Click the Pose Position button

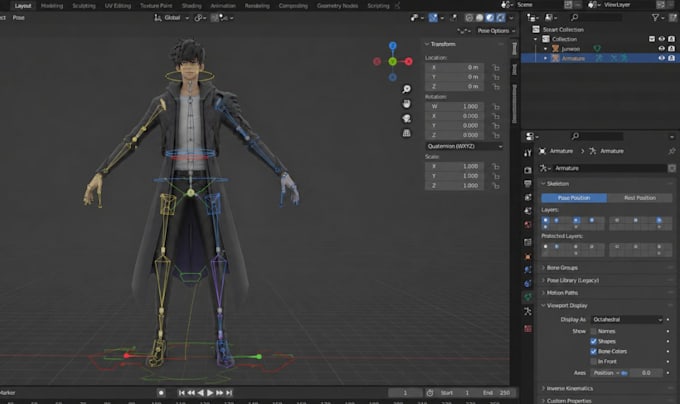coord(574,198)
